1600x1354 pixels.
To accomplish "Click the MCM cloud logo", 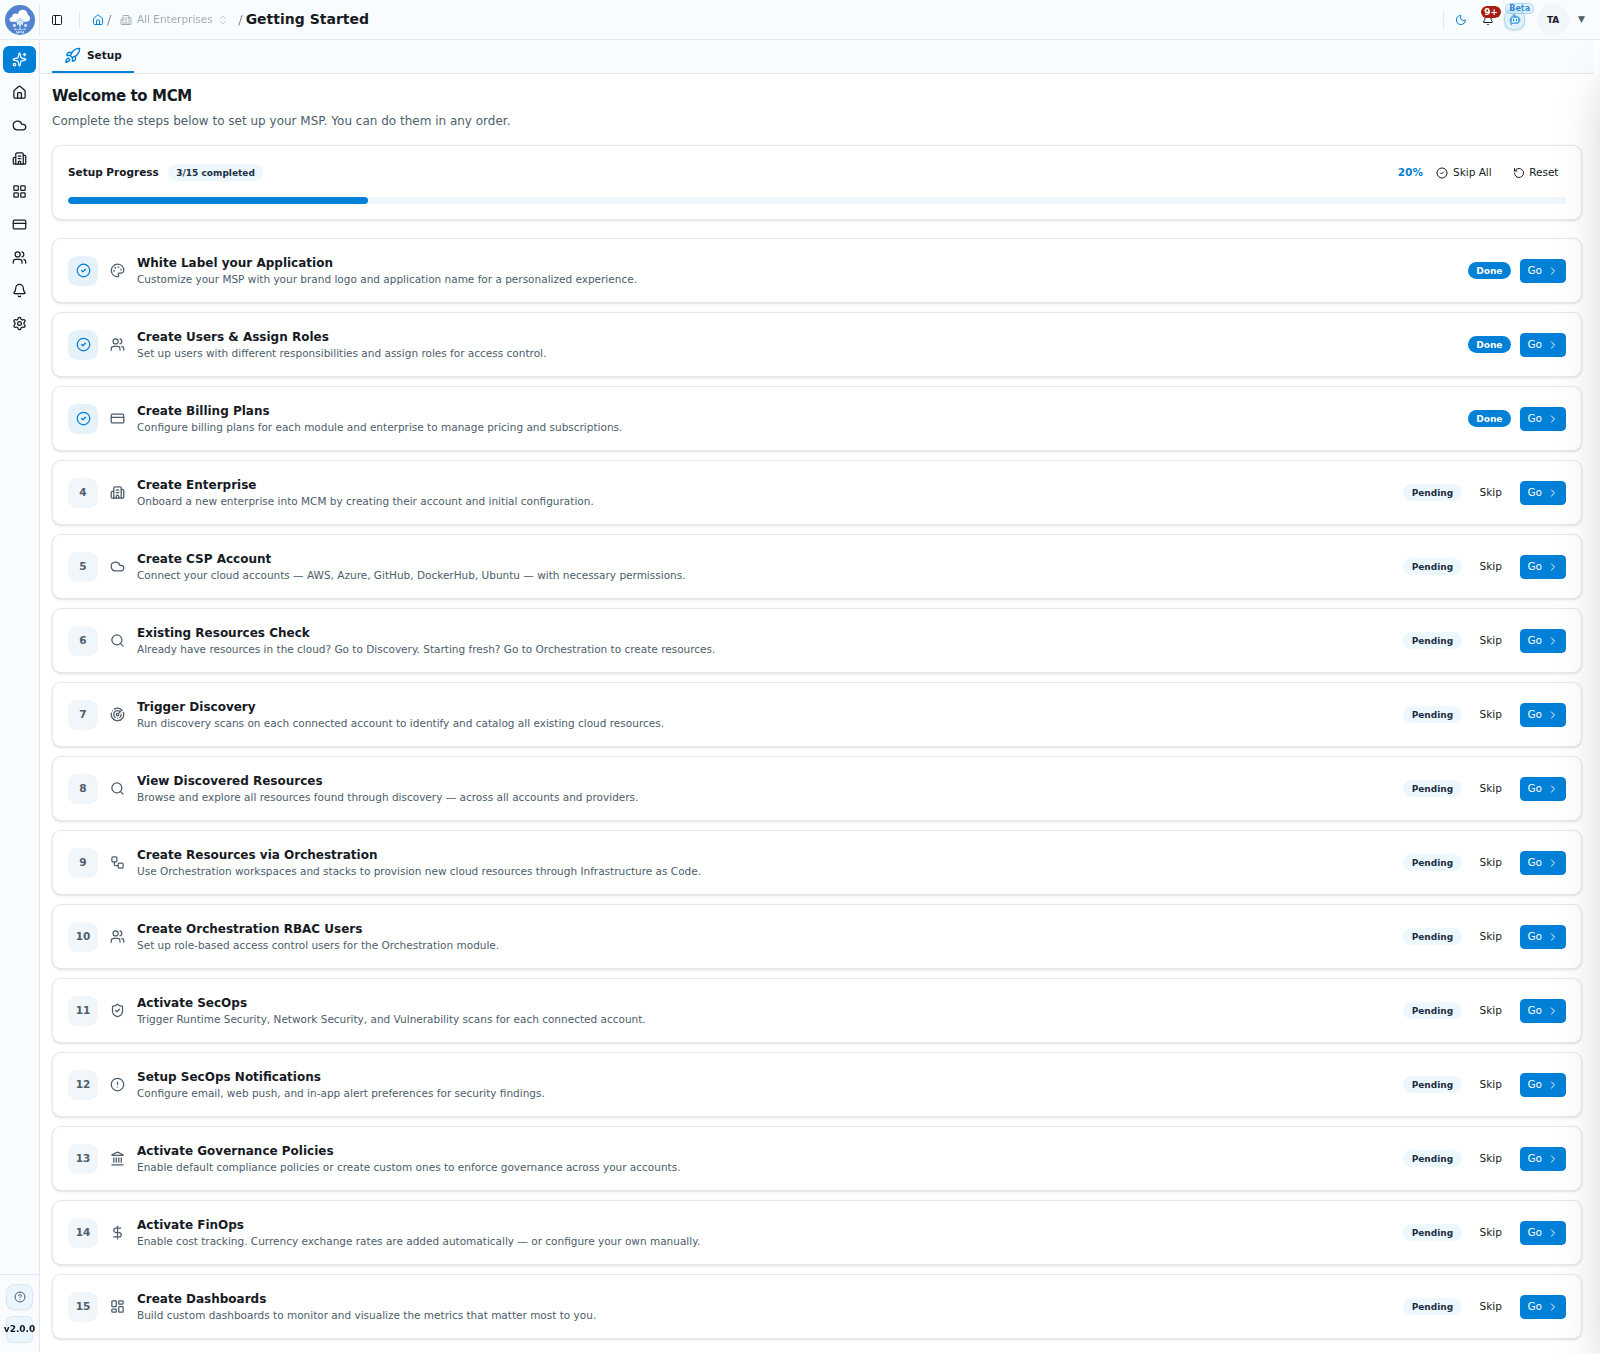I will 19,19.
